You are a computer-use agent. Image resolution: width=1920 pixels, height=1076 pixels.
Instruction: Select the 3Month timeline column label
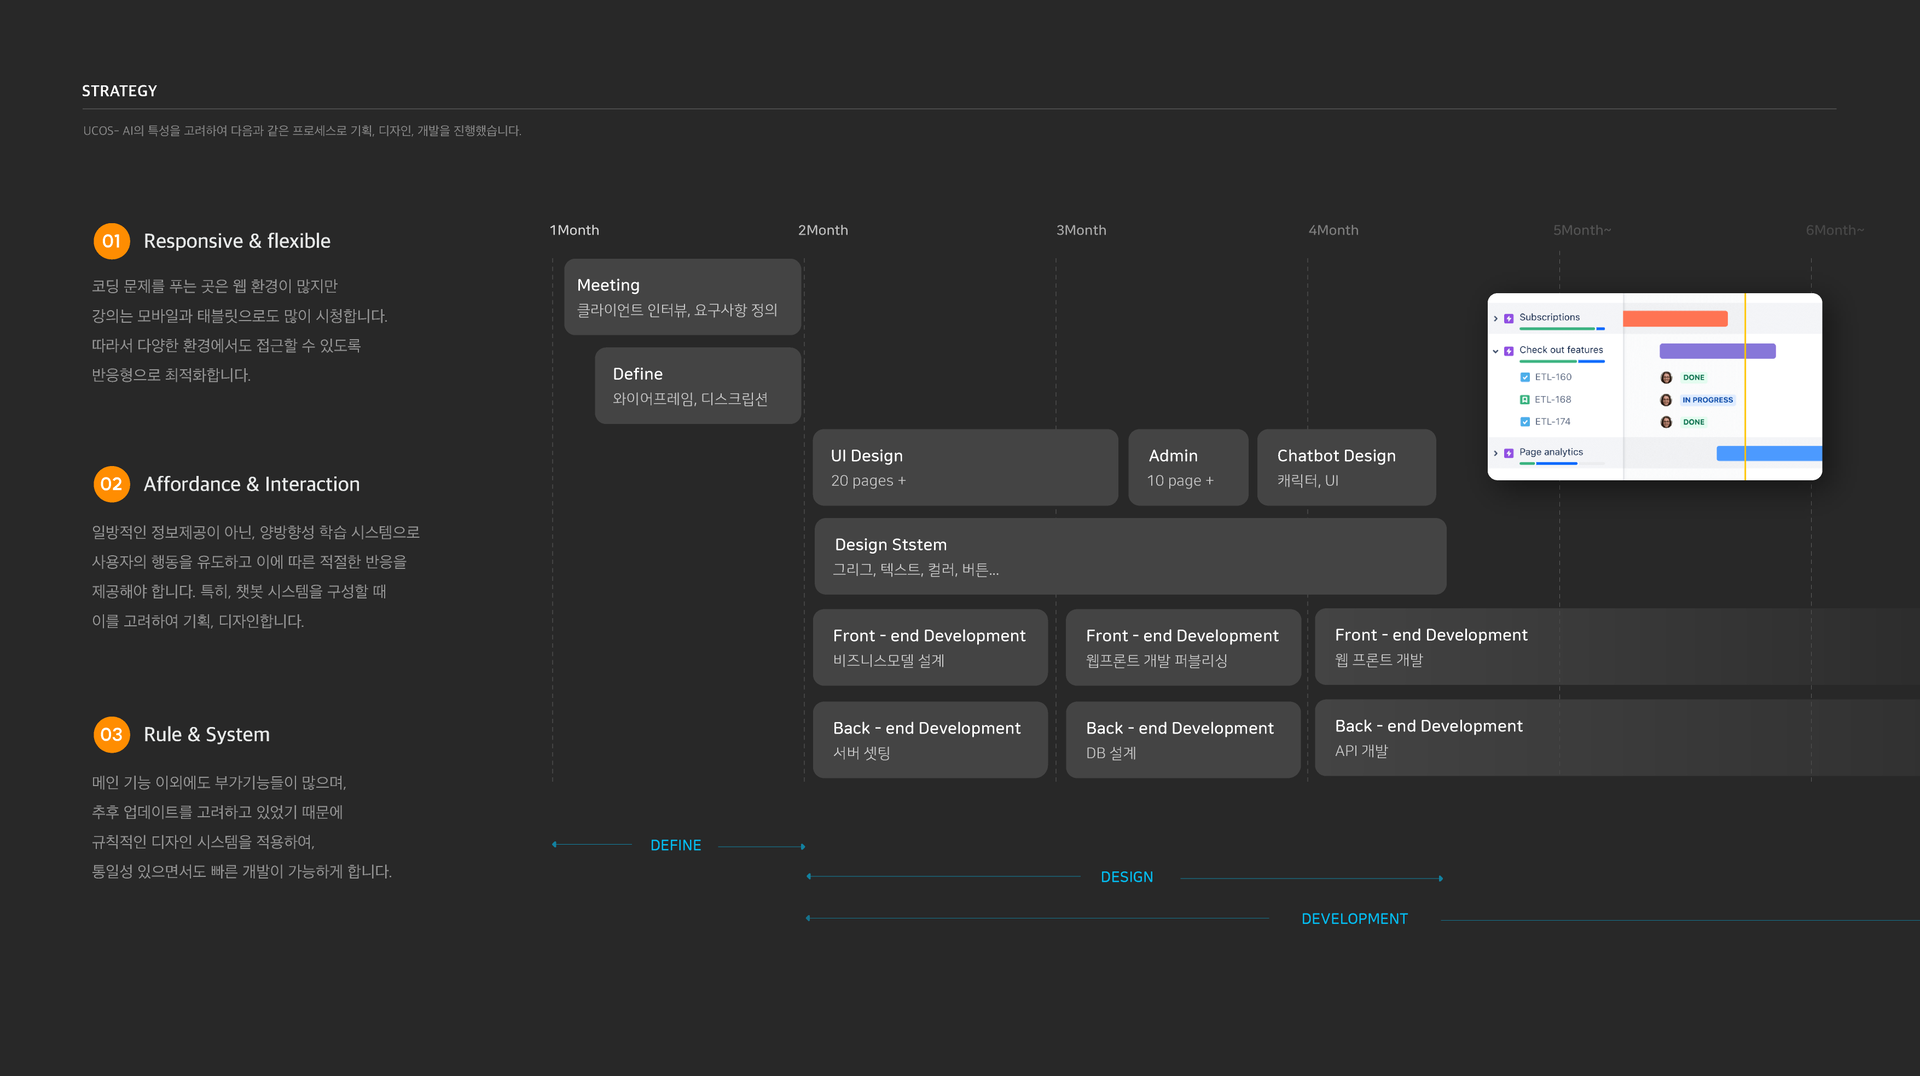point(1081,230)
